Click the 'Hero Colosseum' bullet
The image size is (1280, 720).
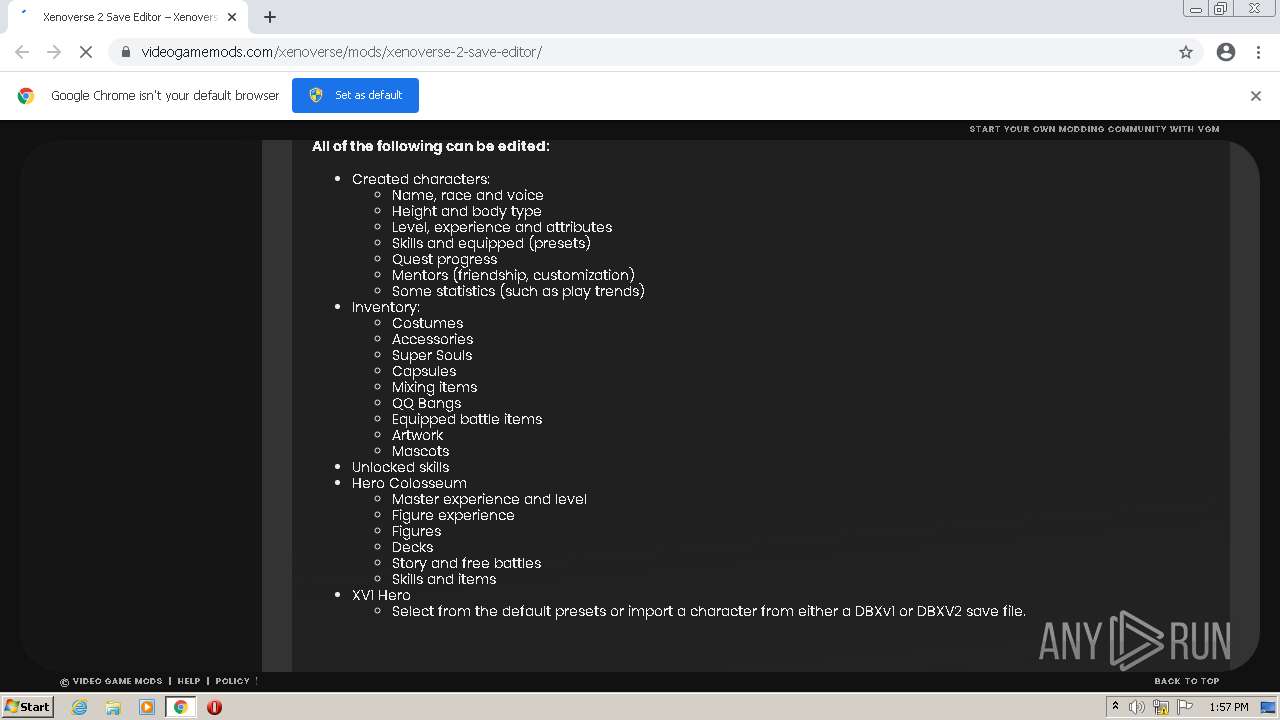pyautogui.click(x=409, y=483)
